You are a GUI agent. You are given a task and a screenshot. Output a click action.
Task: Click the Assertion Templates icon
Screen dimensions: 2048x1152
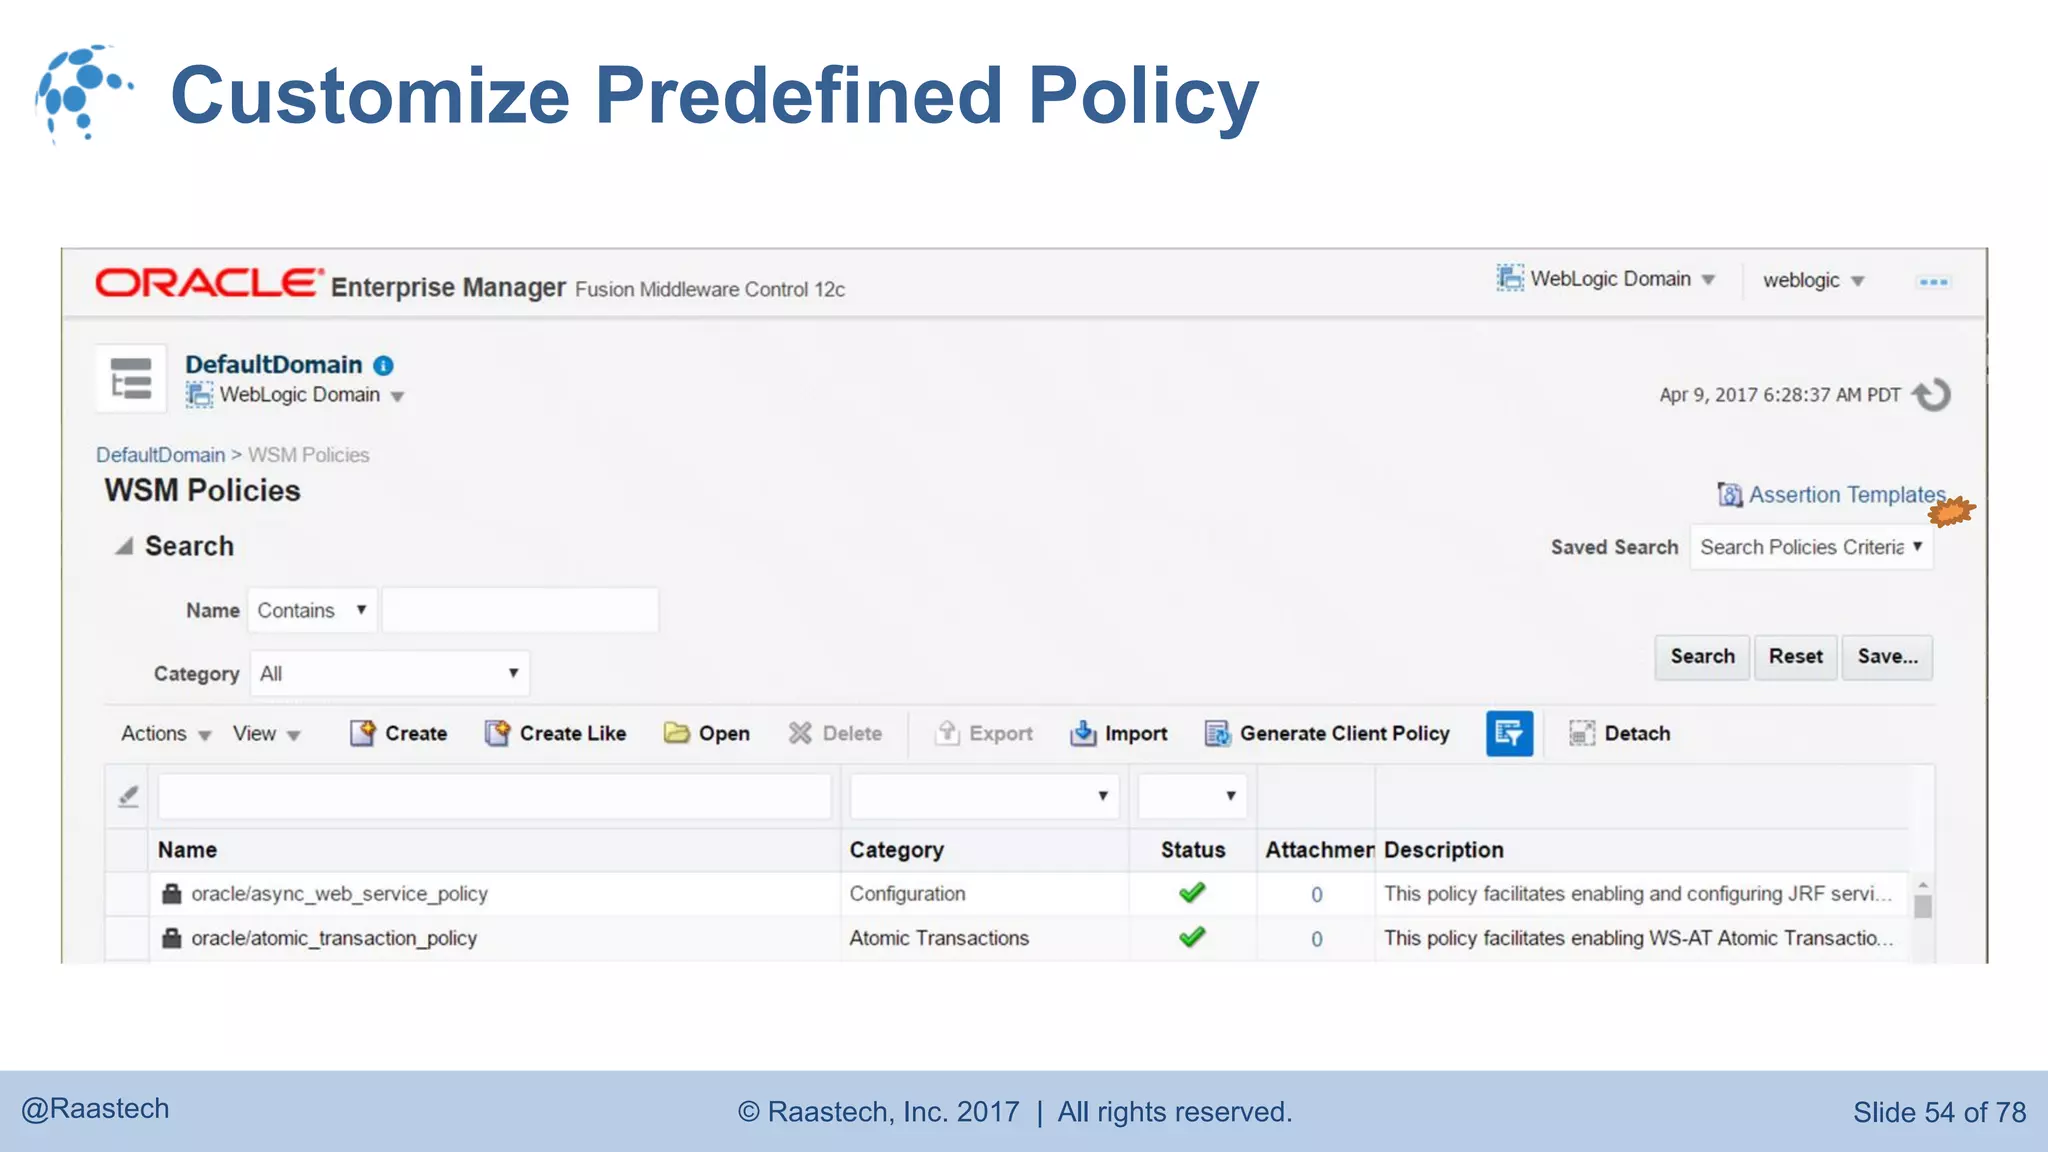click(1729, 495)
